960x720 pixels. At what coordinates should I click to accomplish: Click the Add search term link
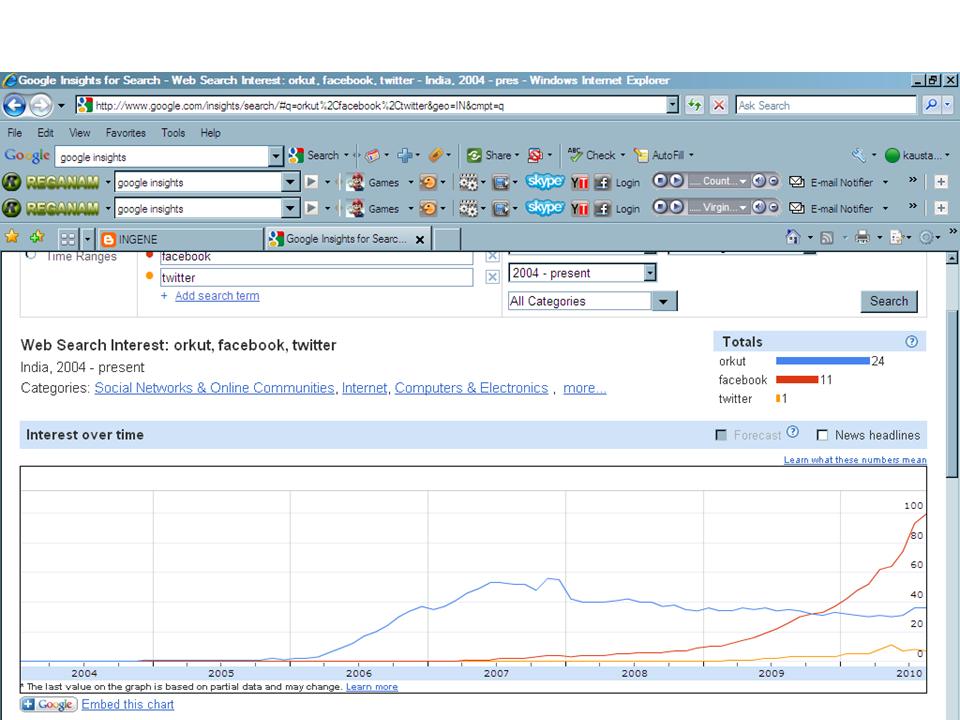tap(217, 296)
